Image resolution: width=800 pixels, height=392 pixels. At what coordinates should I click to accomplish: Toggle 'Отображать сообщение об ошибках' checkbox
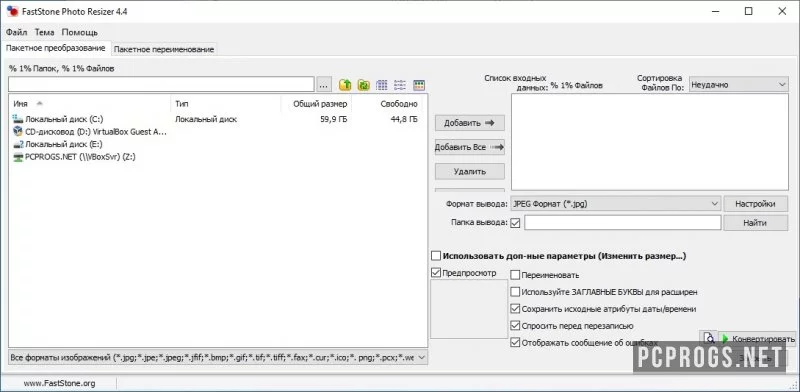coord(515,342)
